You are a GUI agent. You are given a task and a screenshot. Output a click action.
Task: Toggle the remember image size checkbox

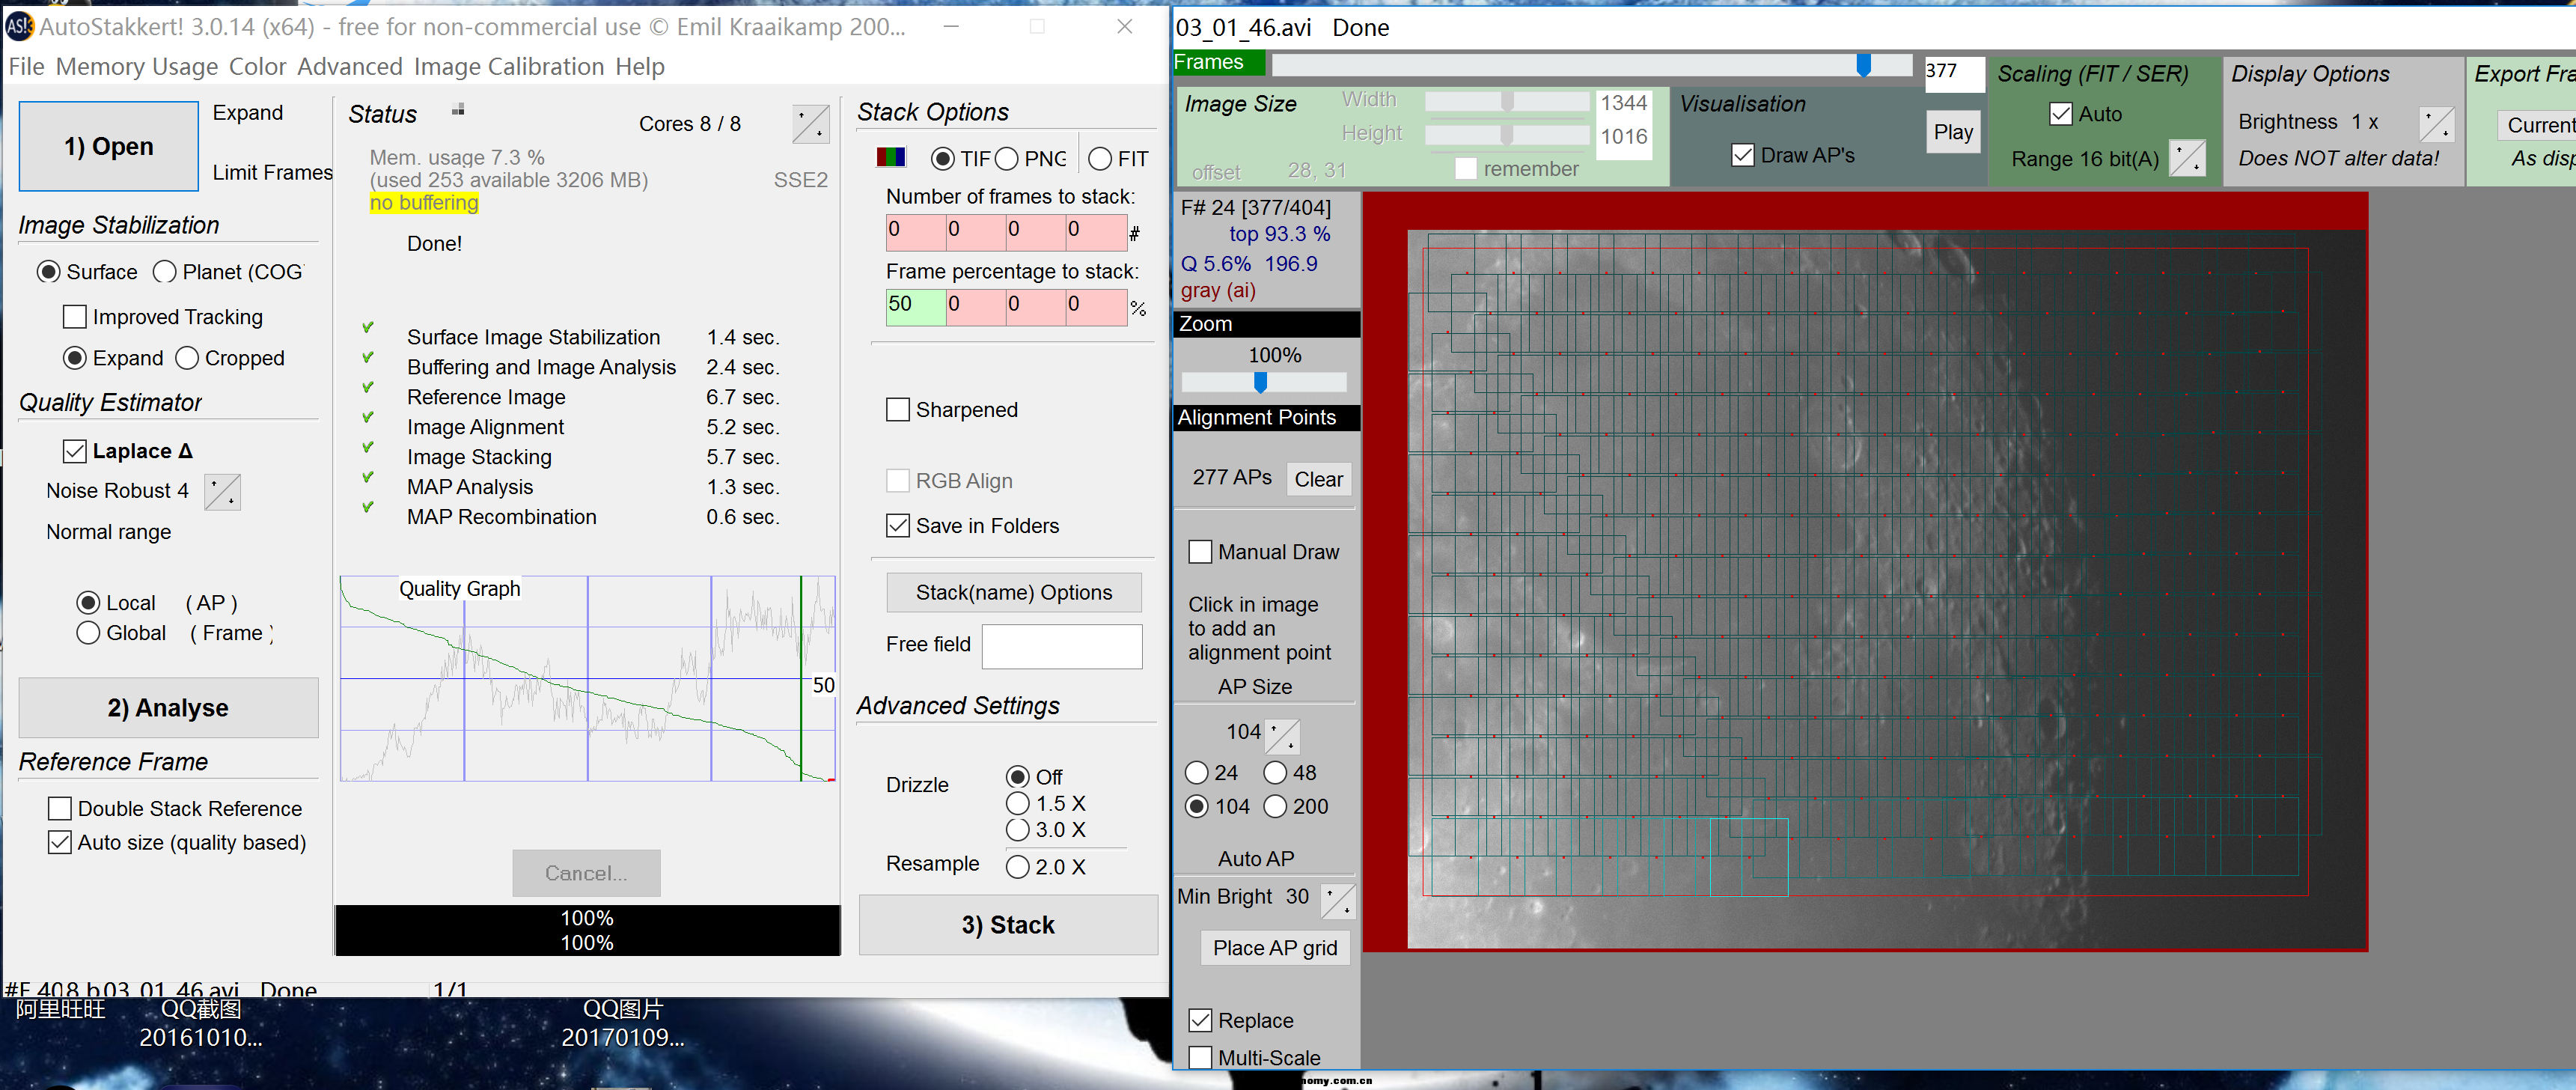(x=1466, y=168)
